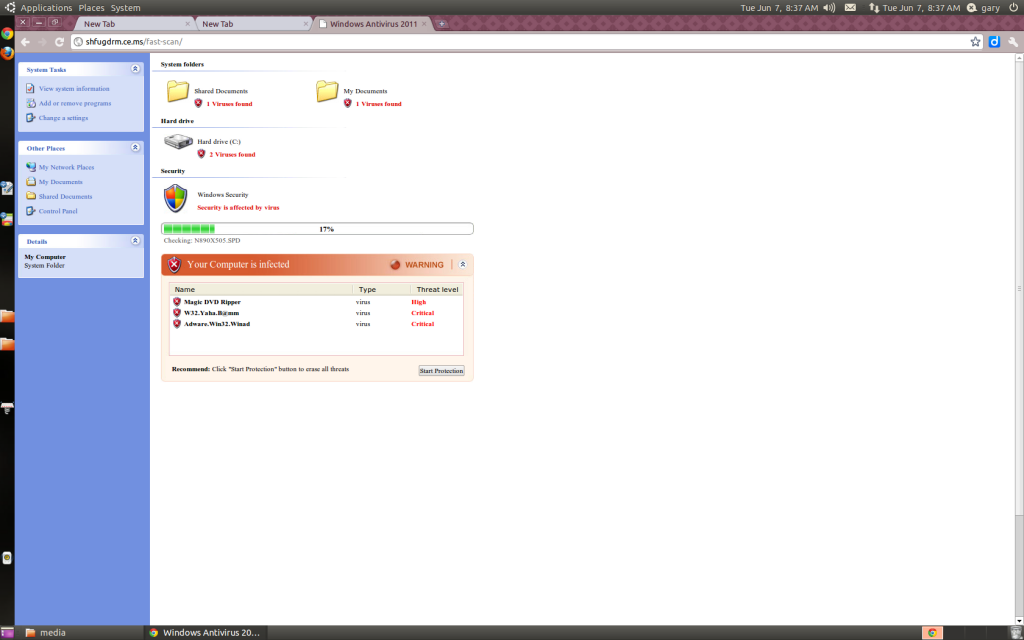Click the media taskbar button
This screenshot has width=1024, height=640.
point(45,633)
